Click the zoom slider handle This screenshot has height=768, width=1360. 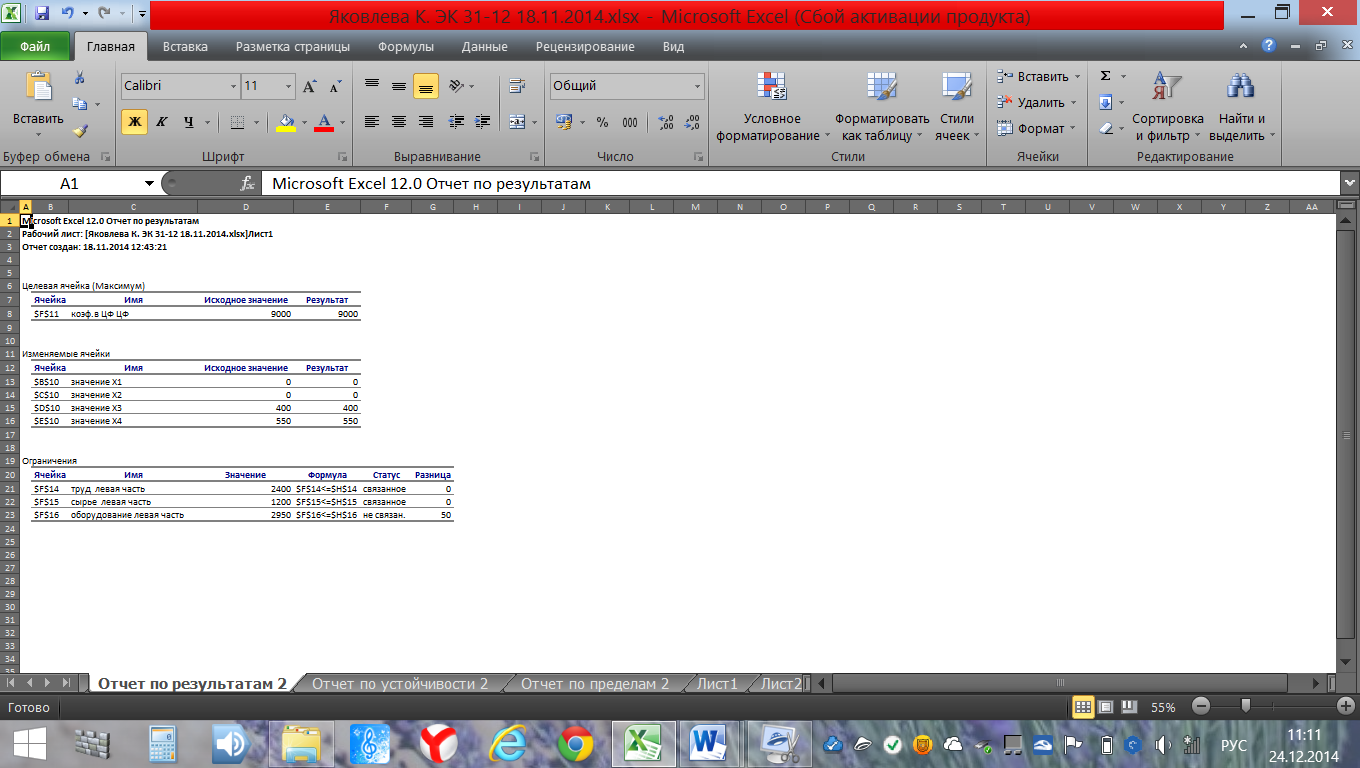[x=1245, y=706]
